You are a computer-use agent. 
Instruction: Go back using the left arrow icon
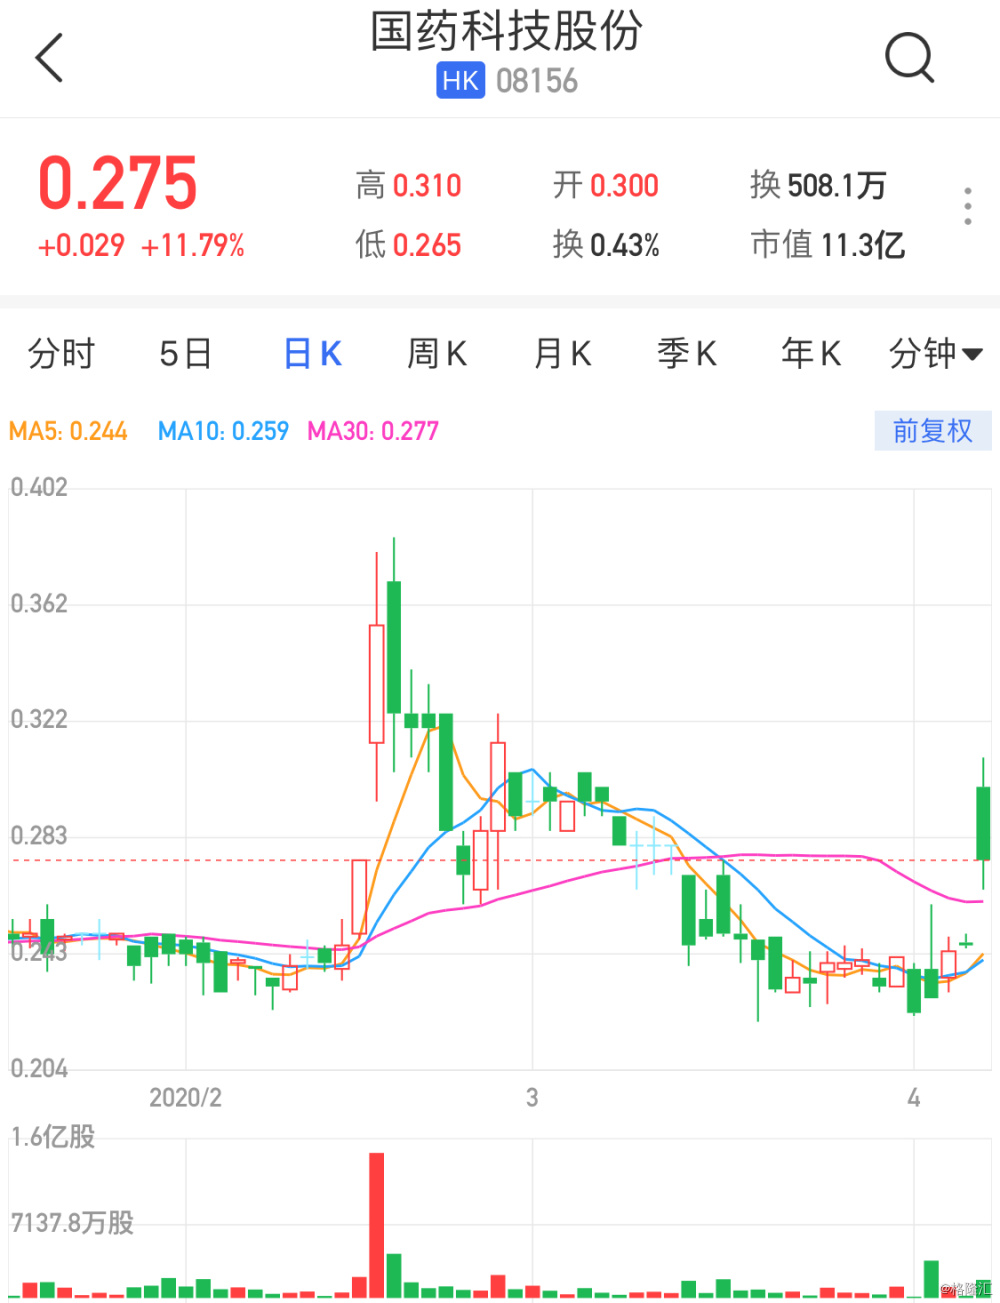point(49,58)
